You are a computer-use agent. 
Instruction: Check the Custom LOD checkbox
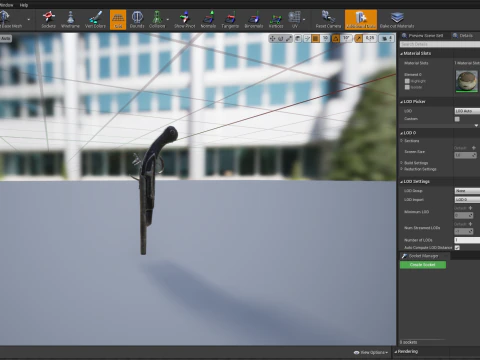coord(457,119)
